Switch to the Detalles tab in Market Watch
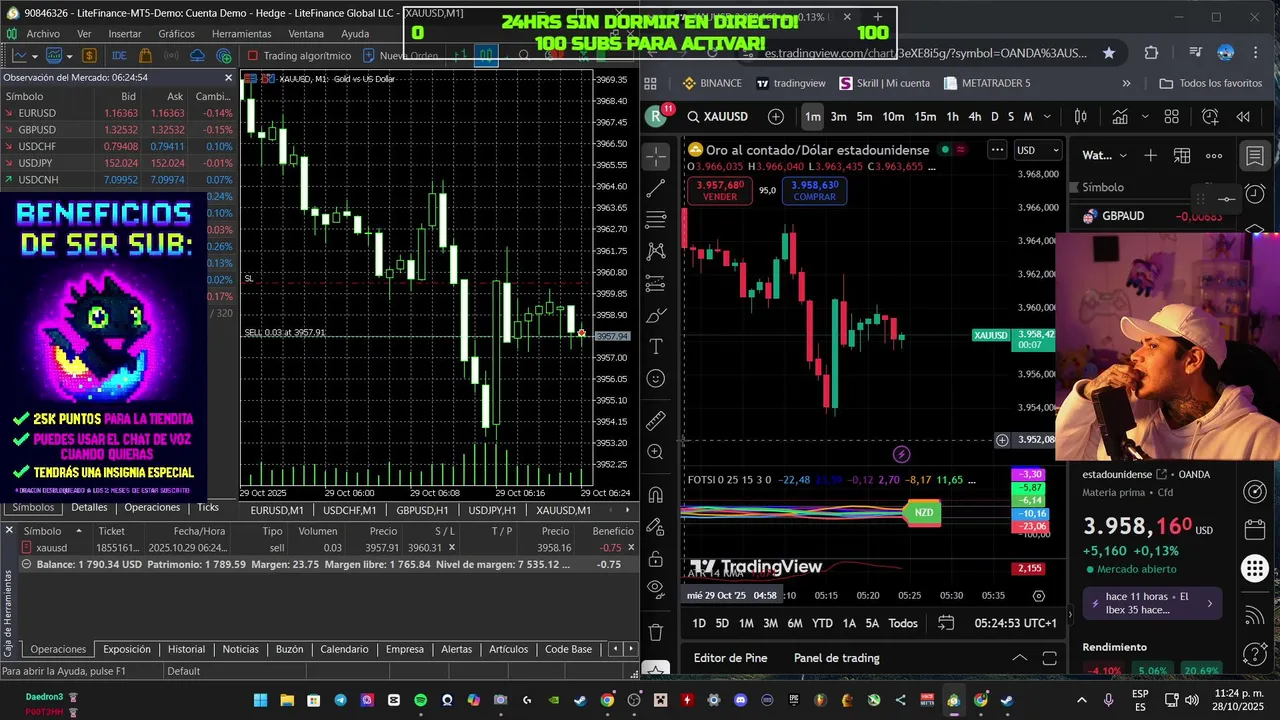This screenshot has width=1280, height=720. 89,507
